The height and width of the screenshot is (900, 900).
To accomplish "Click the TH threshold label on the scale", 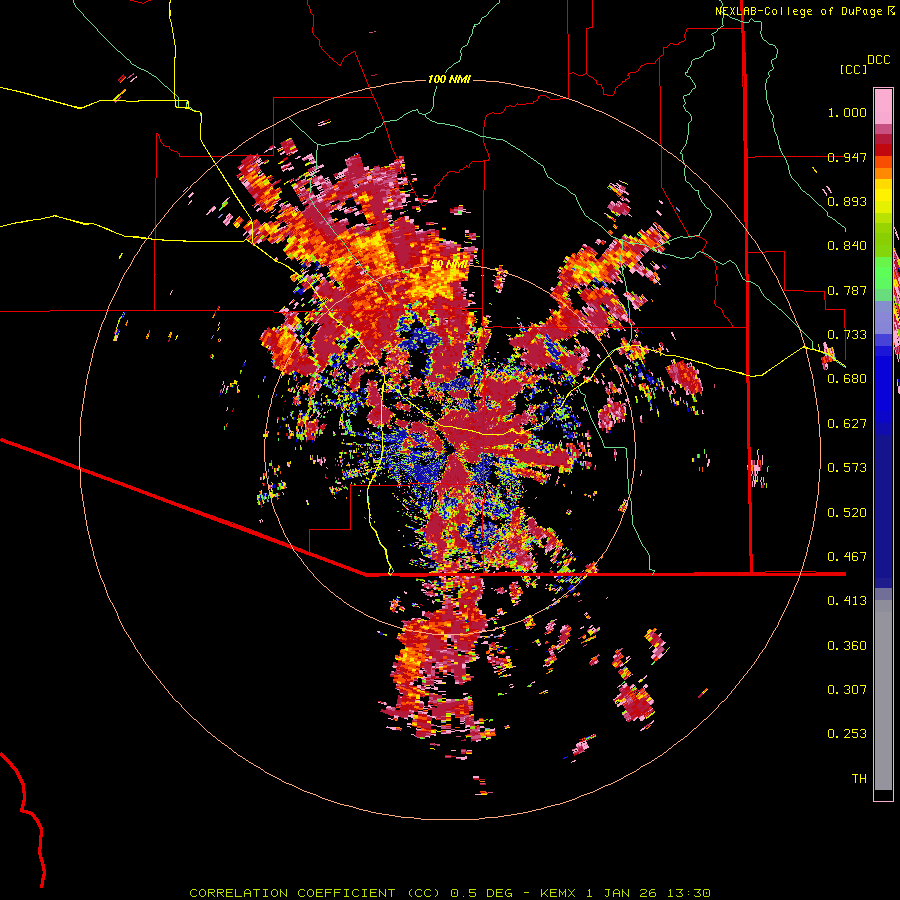I will pyautogui.click(x=859, y=779).
